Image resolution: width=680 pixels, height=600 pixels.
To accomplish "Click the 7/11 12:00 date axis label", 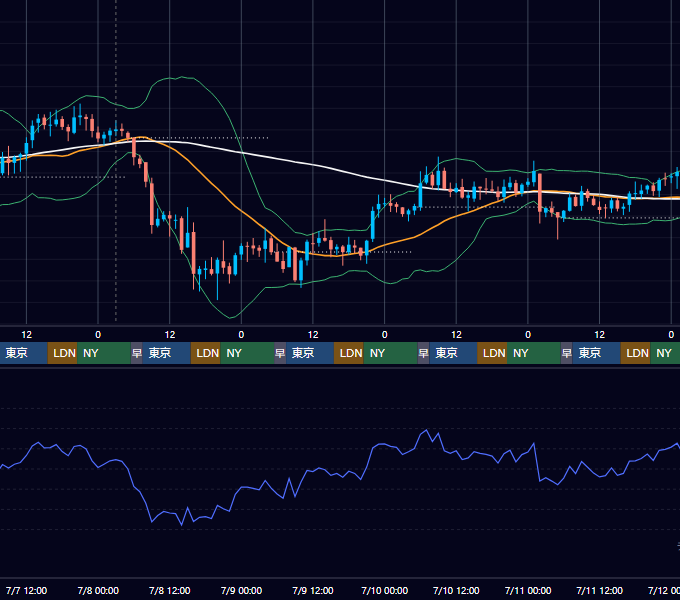I will click(x=599, y=590).
